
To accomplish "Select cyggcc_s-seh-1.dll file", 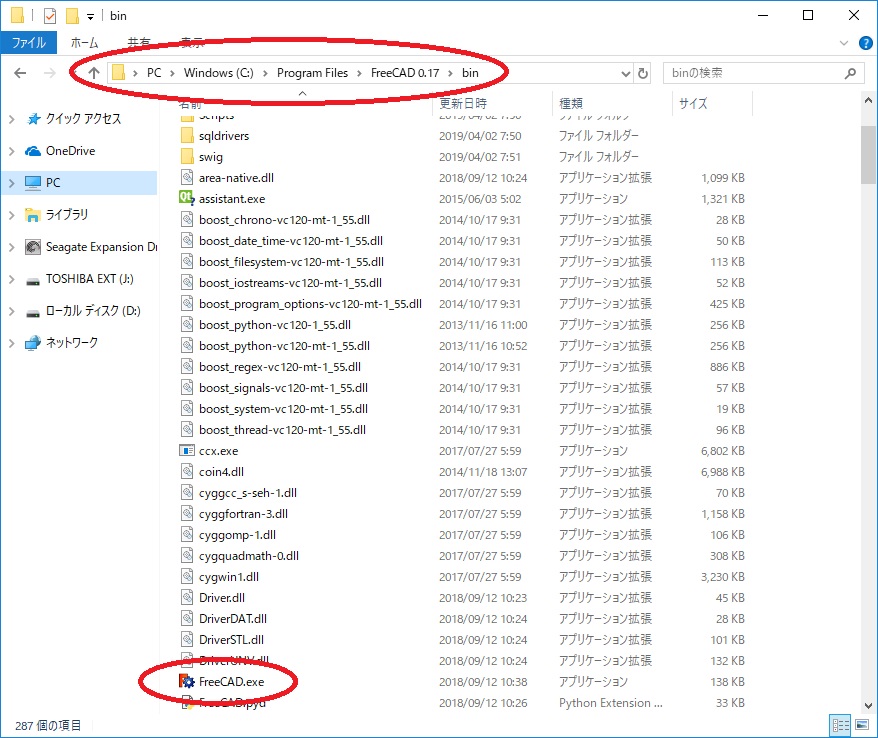I will (247, 493).
